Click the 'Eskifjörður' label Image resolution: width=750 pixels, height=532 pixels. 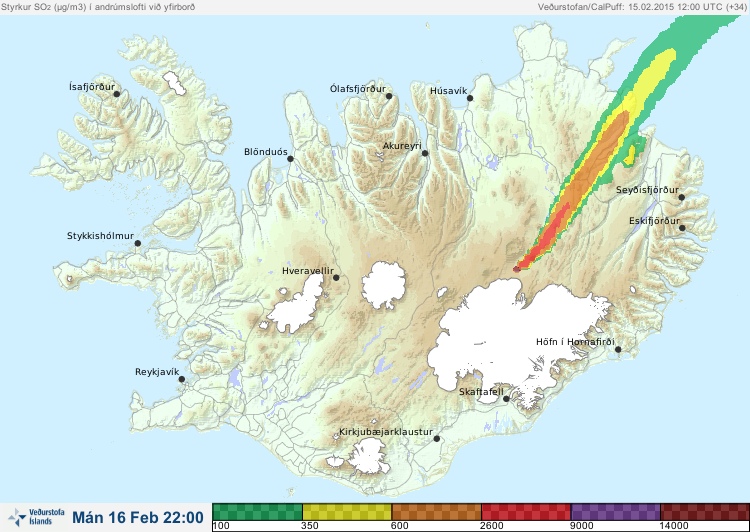(x=654, y=221)
